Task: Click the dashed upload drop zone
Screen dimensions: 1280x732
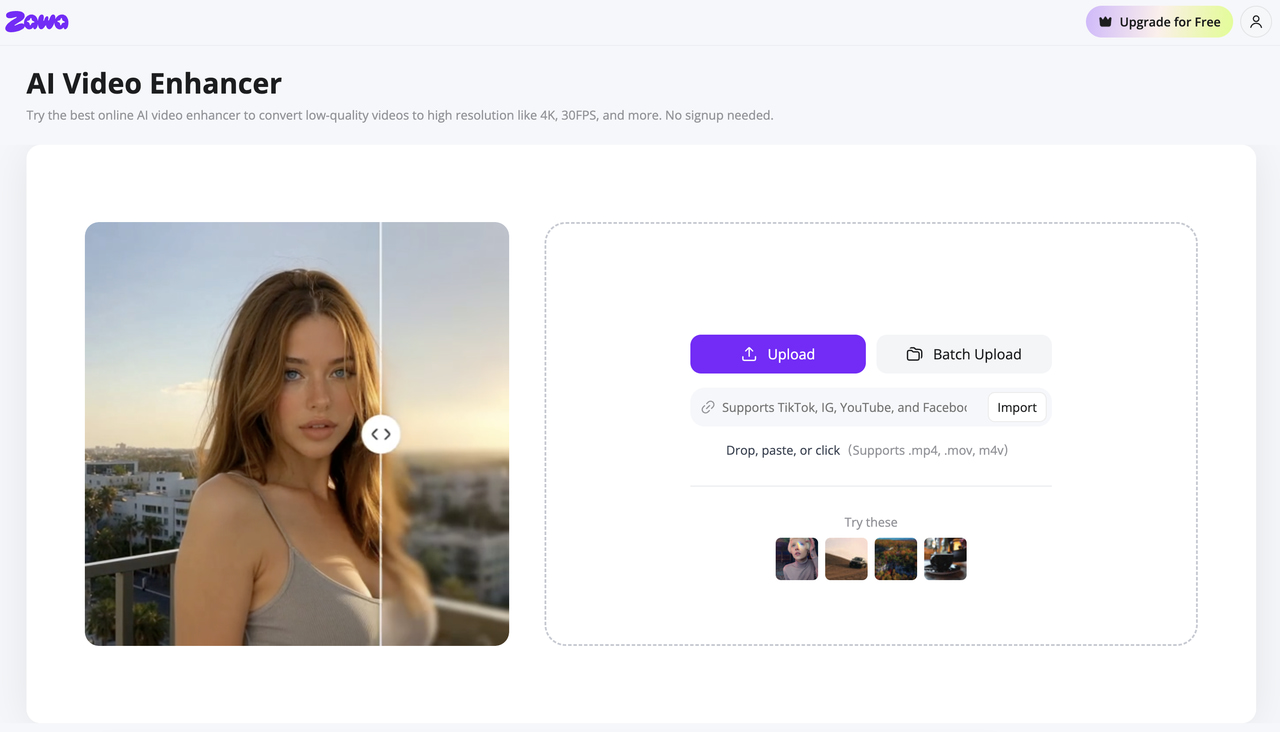Action: point(871,434)
